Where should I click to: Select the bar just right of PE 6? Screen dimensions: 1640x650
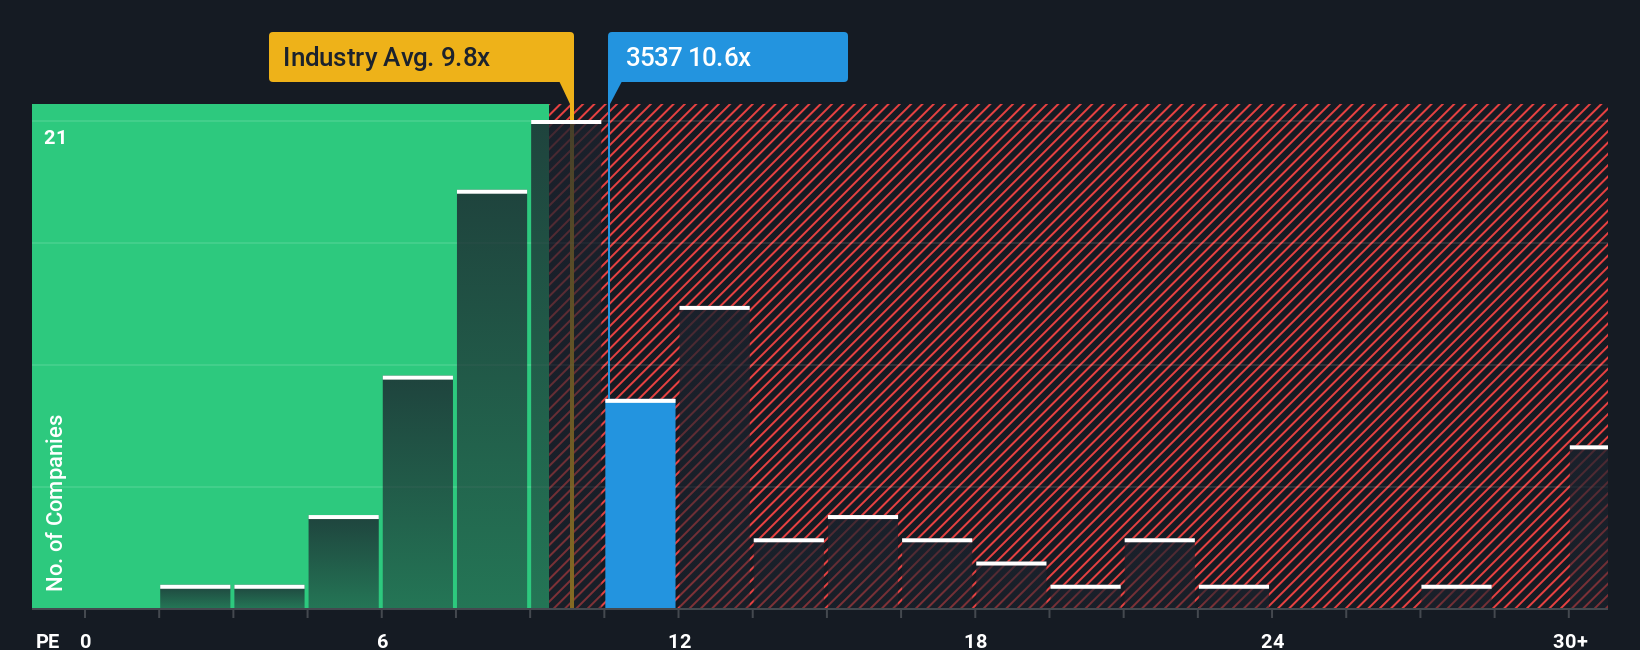[x=418, y=492]
